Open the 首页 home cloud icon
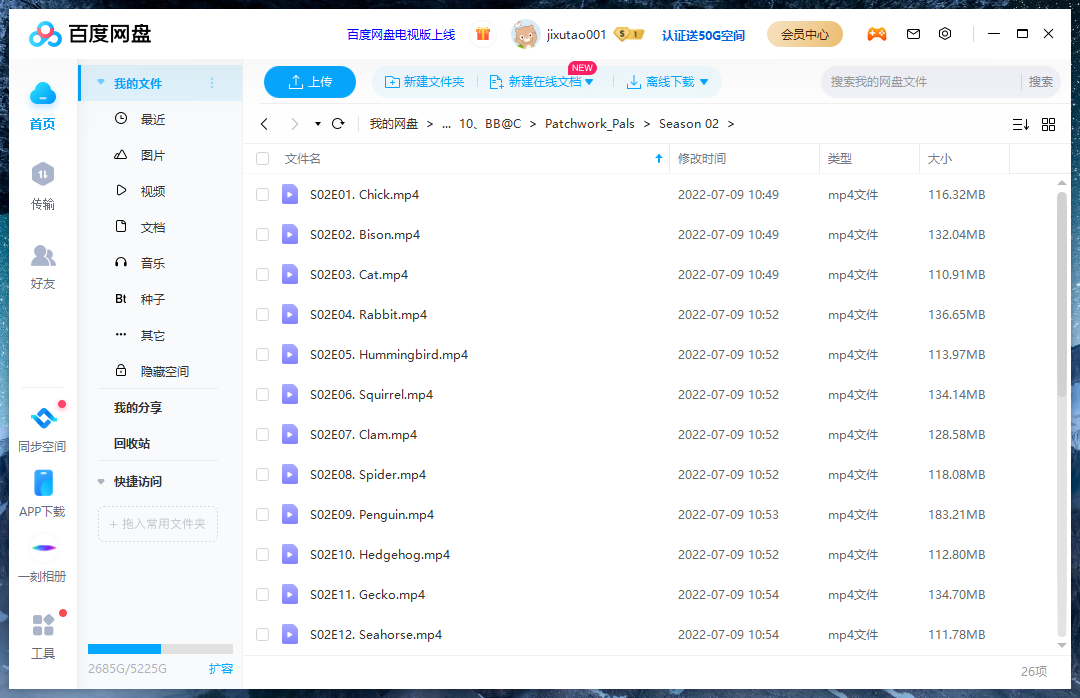Screen dimensions: 1080x698 coord(43,94)
